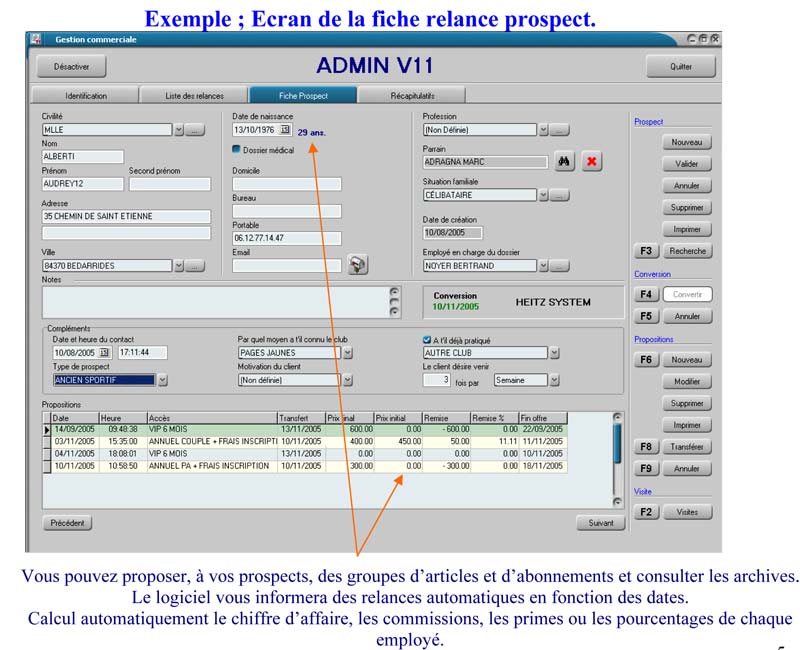Click the Recherche button
Viewport: 800px width, 650px height.
687,251
